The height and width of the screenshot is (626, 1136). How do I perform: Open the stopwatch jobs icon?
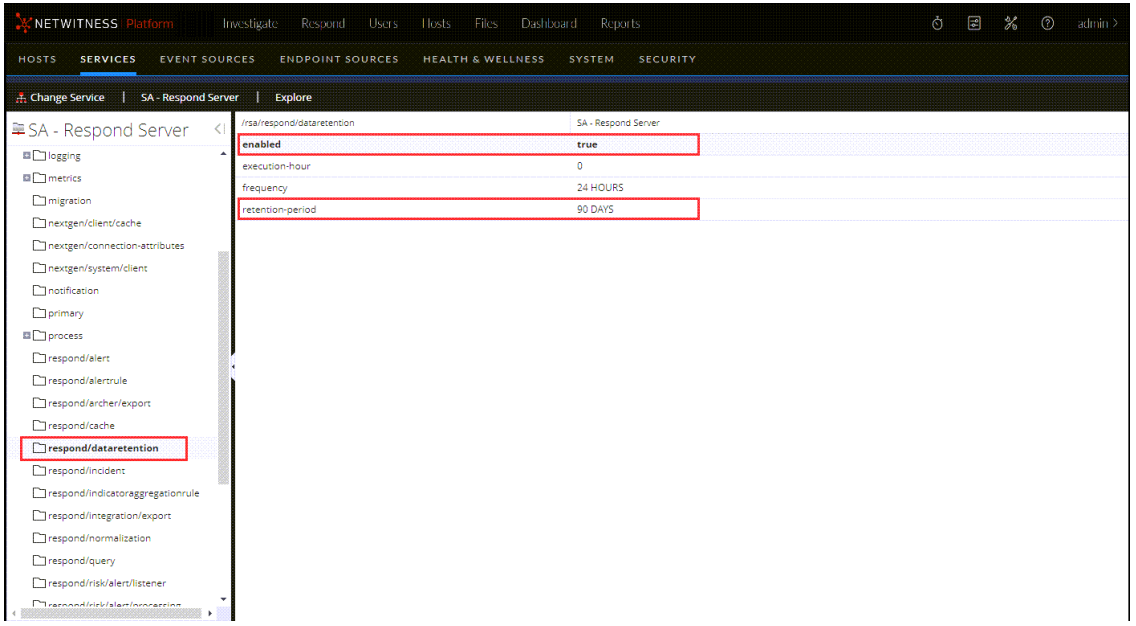pos(937,24)
